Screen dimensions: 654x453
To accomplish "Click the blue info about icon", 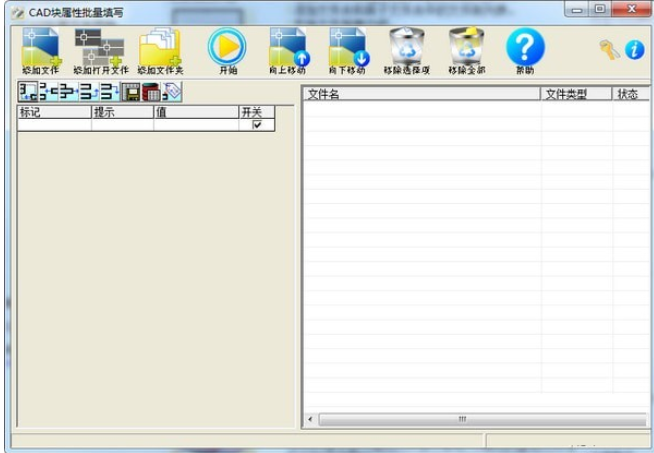I will point(634,50).
